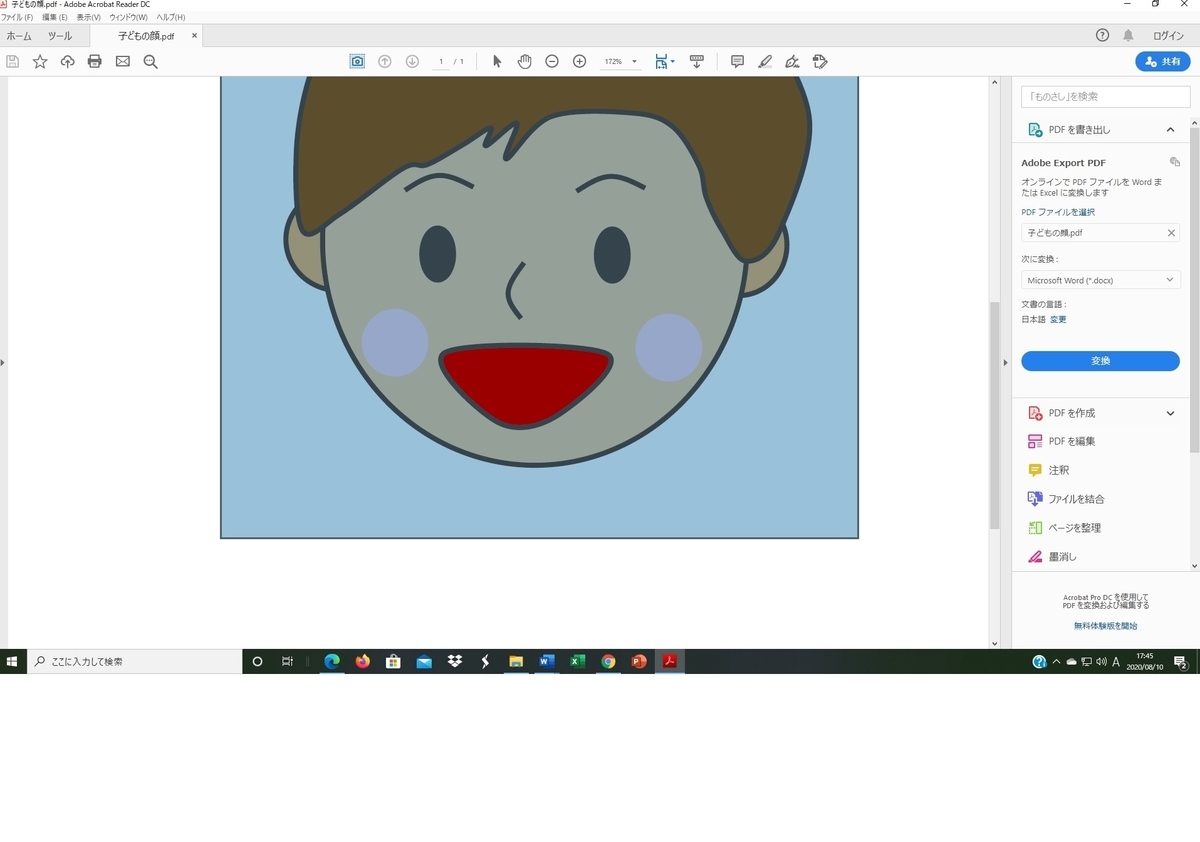Click the page number field
This screenshot has height=842, width=1200.
coord(441,62)
